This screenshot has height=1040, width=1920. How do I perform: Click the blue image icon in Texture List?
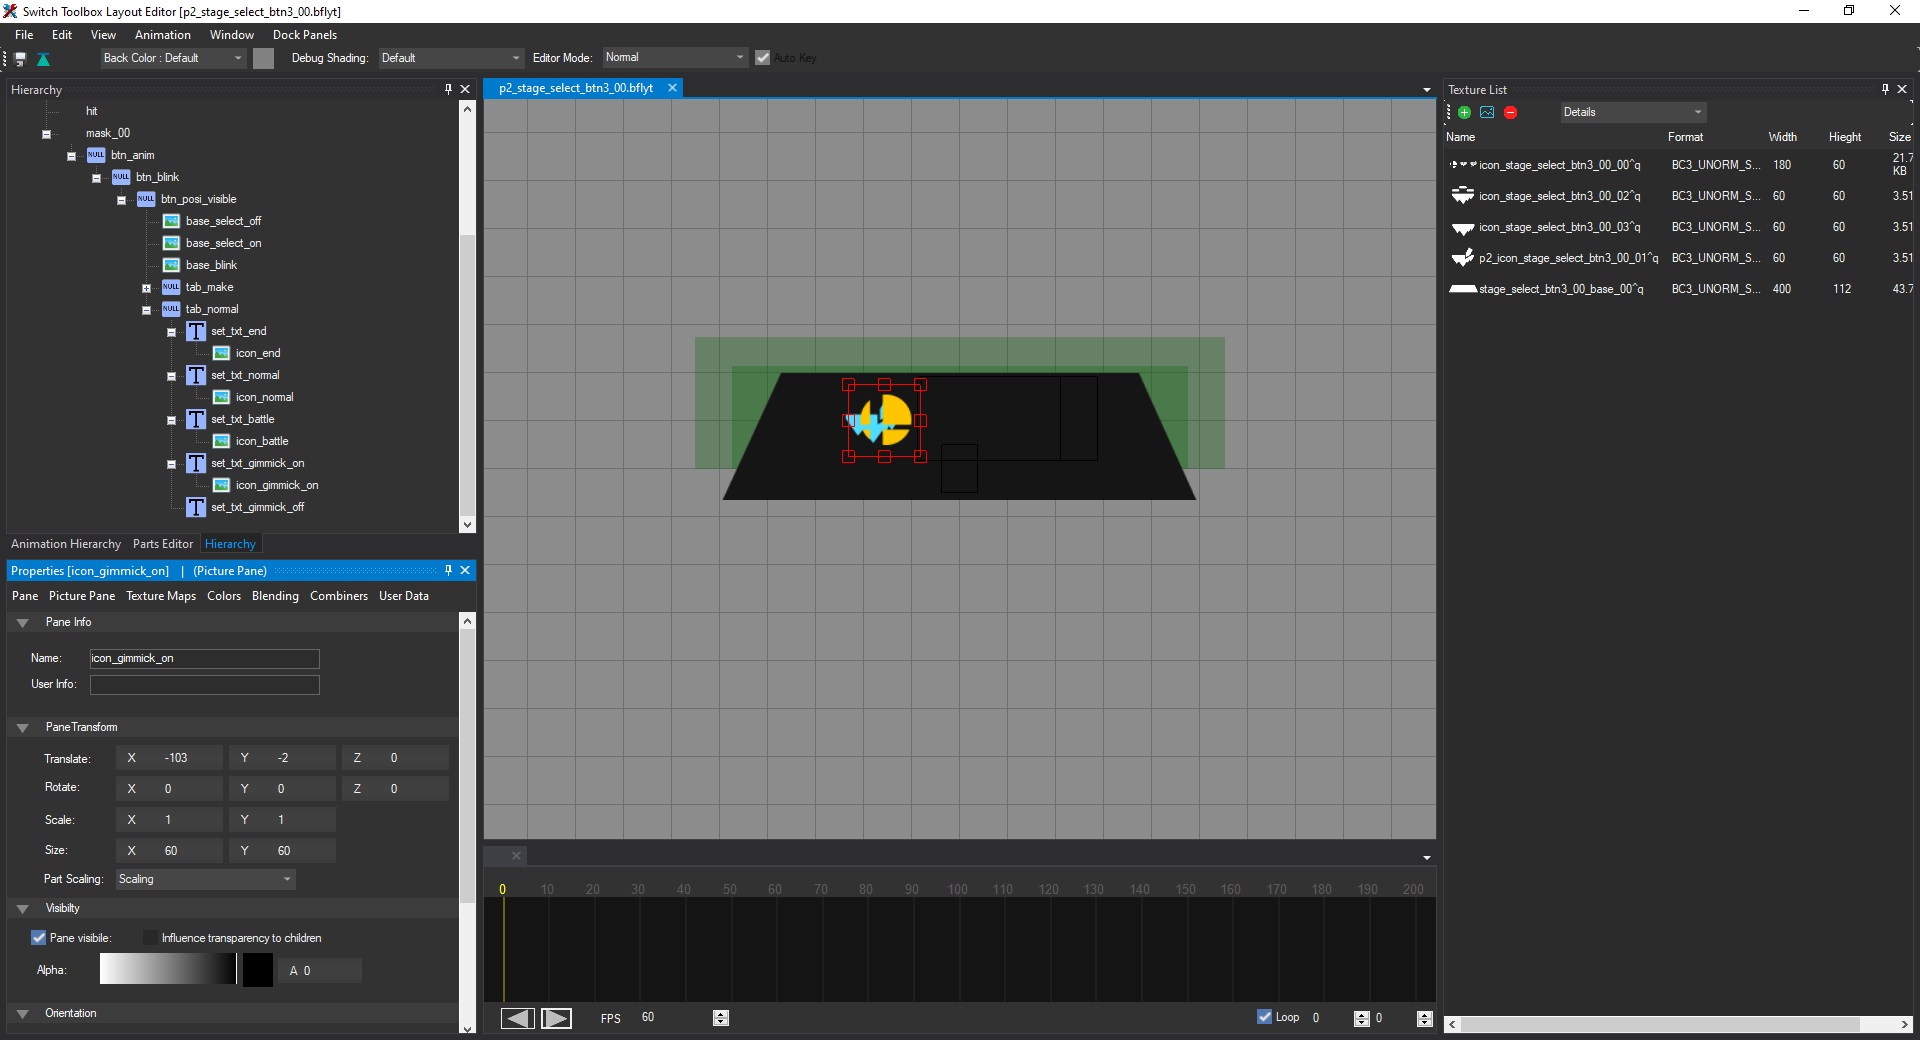pos(1487,112)
